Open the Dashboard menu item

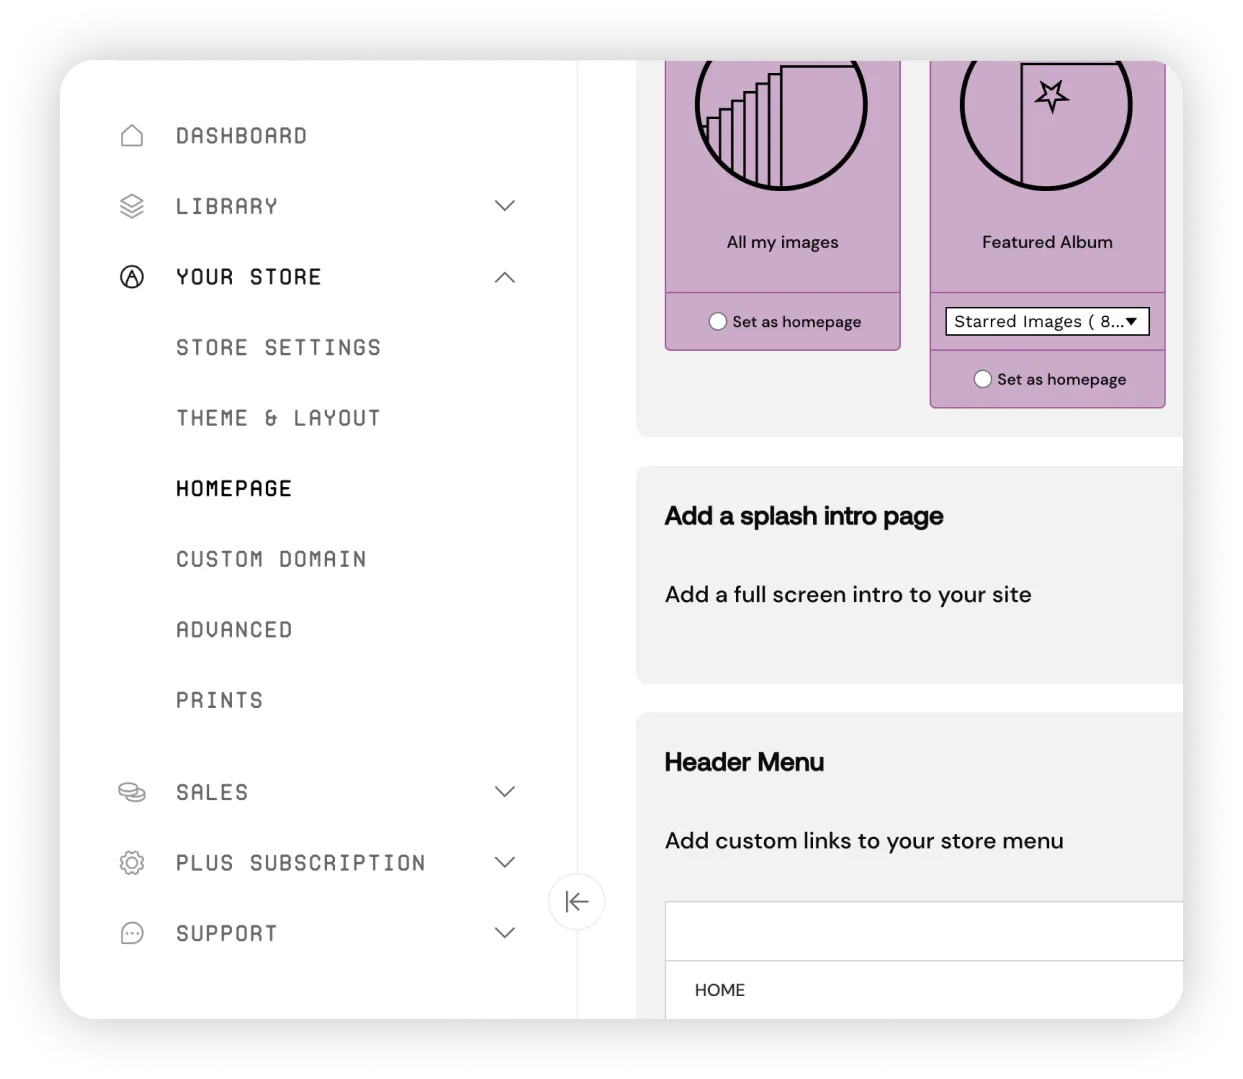point(242,136)
